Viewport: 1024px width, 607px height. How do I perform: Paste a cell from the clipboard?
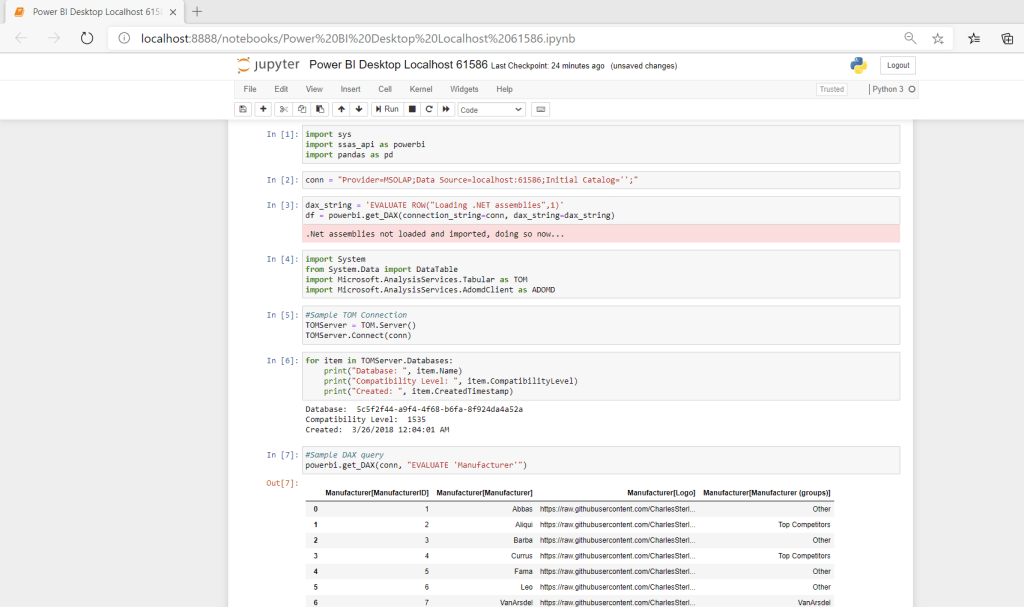point(320,109)
